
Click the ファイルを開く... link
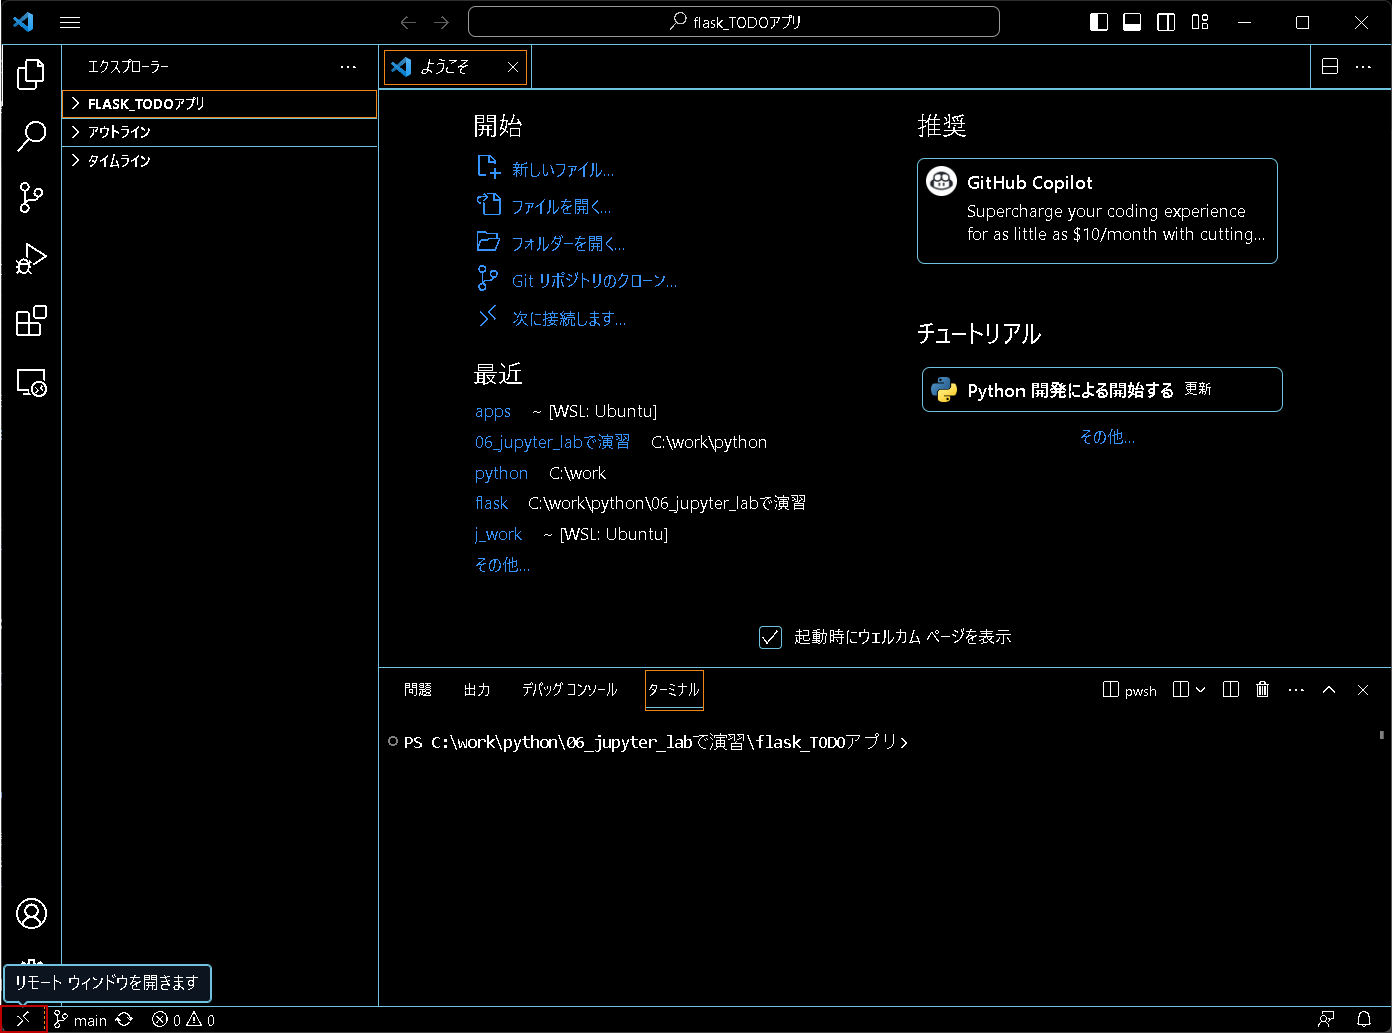(561, 207)
